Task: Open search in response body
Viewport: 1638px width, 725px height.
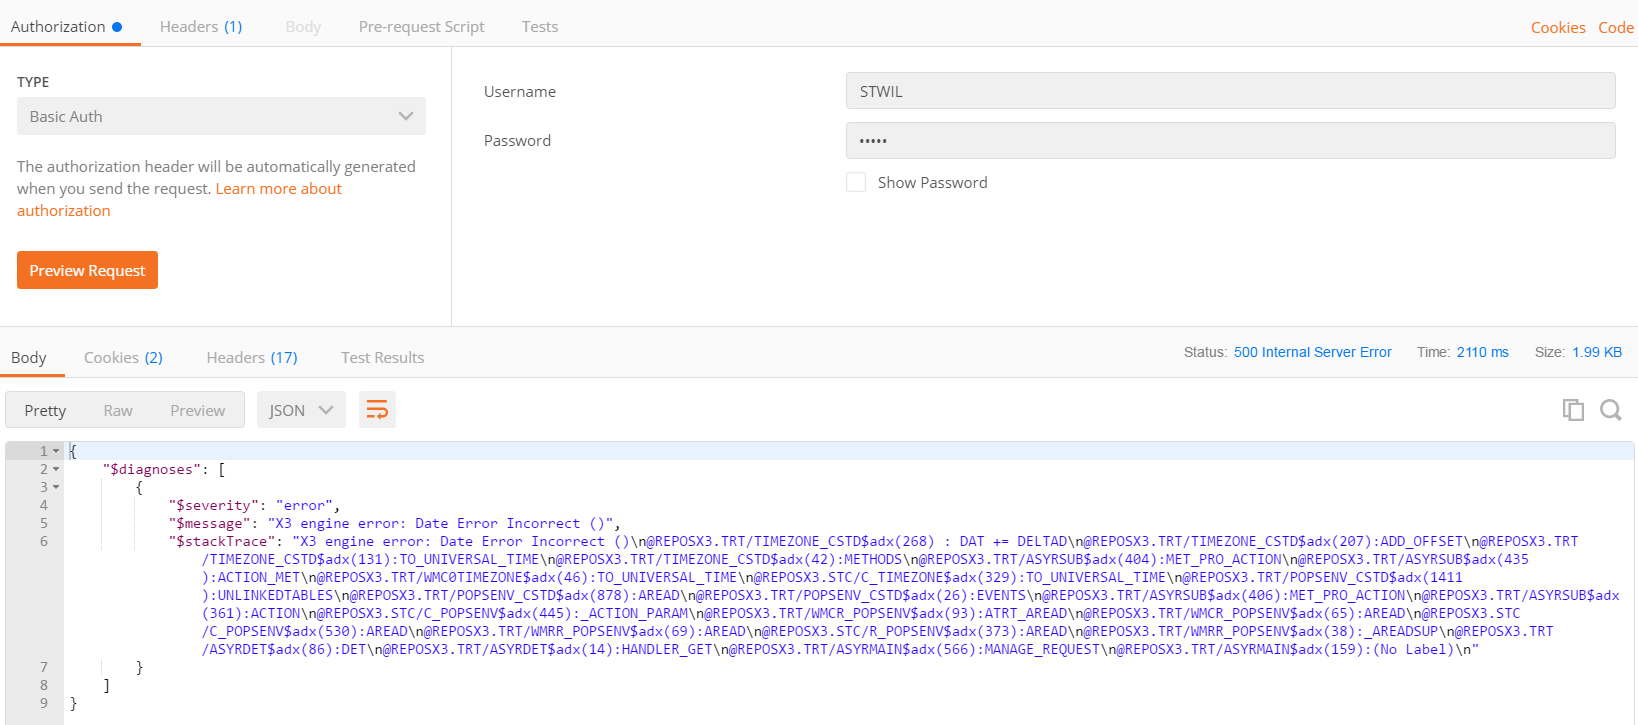Action: click(1611, 410)
